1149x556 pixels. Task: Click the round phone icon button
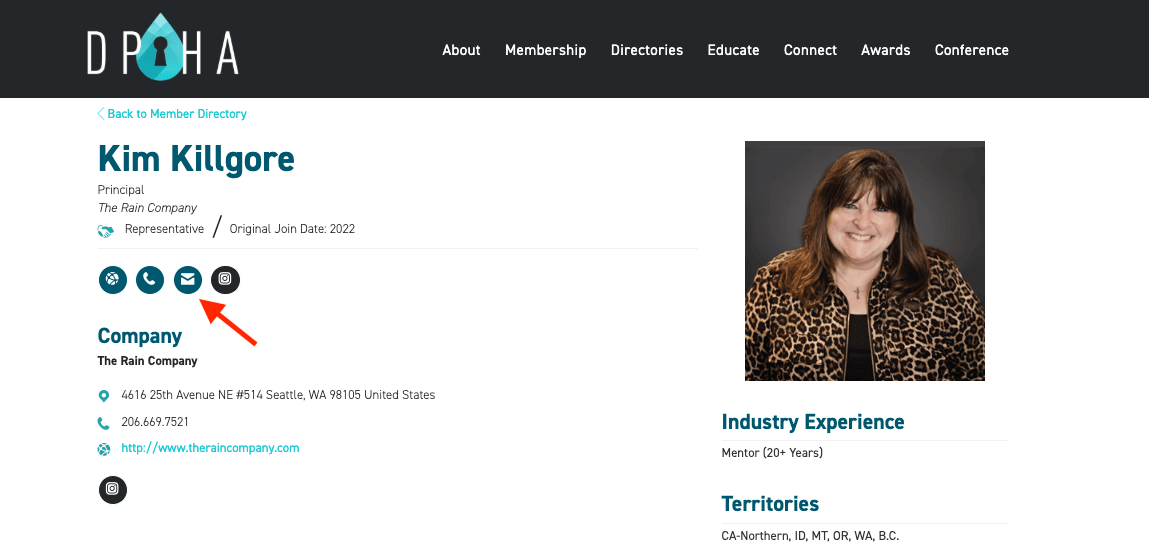[150, 280]
